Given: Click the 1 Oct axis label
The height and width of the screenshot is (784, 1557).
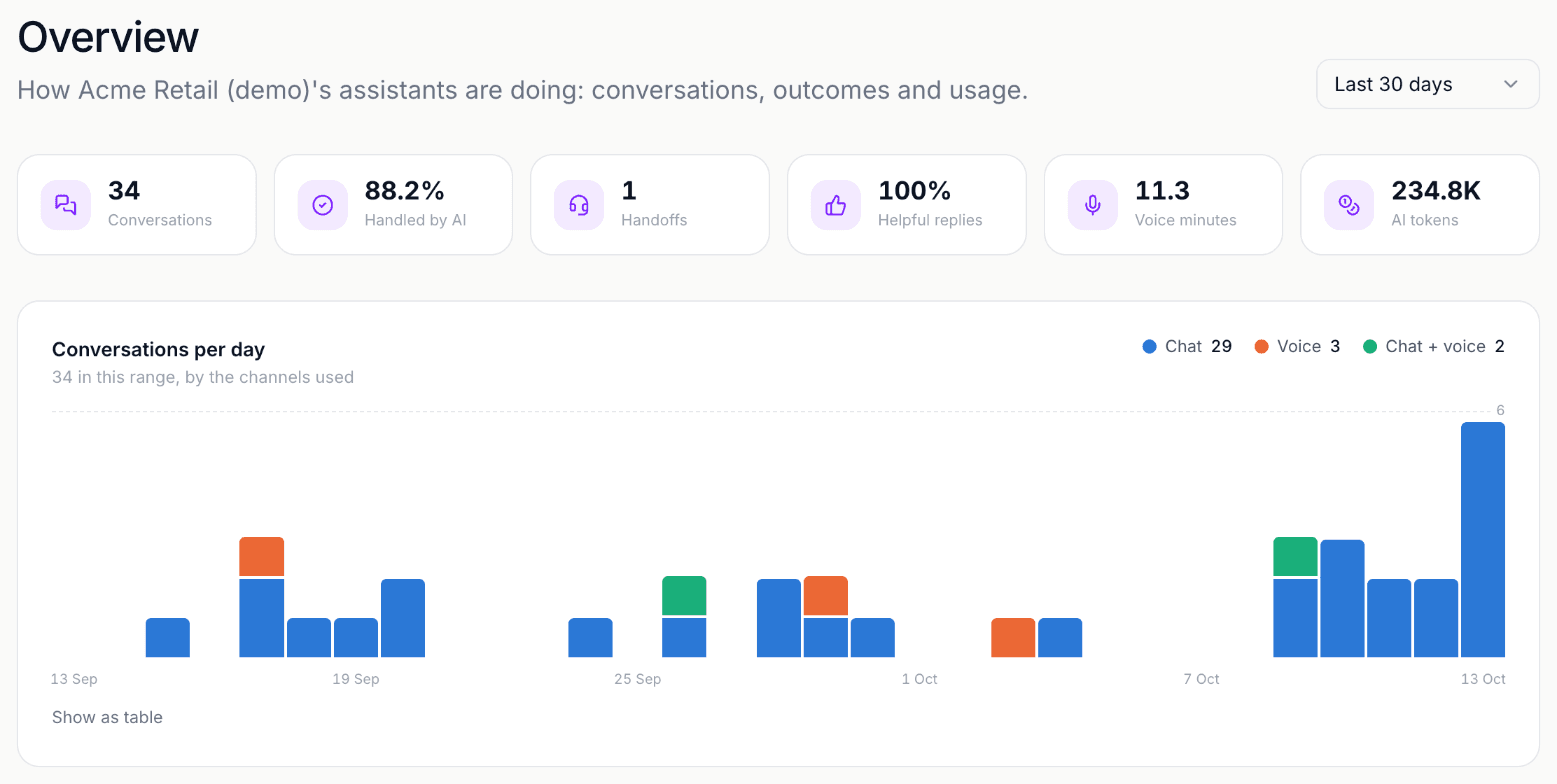Looking at the screenshot, I should click(920, 679).
